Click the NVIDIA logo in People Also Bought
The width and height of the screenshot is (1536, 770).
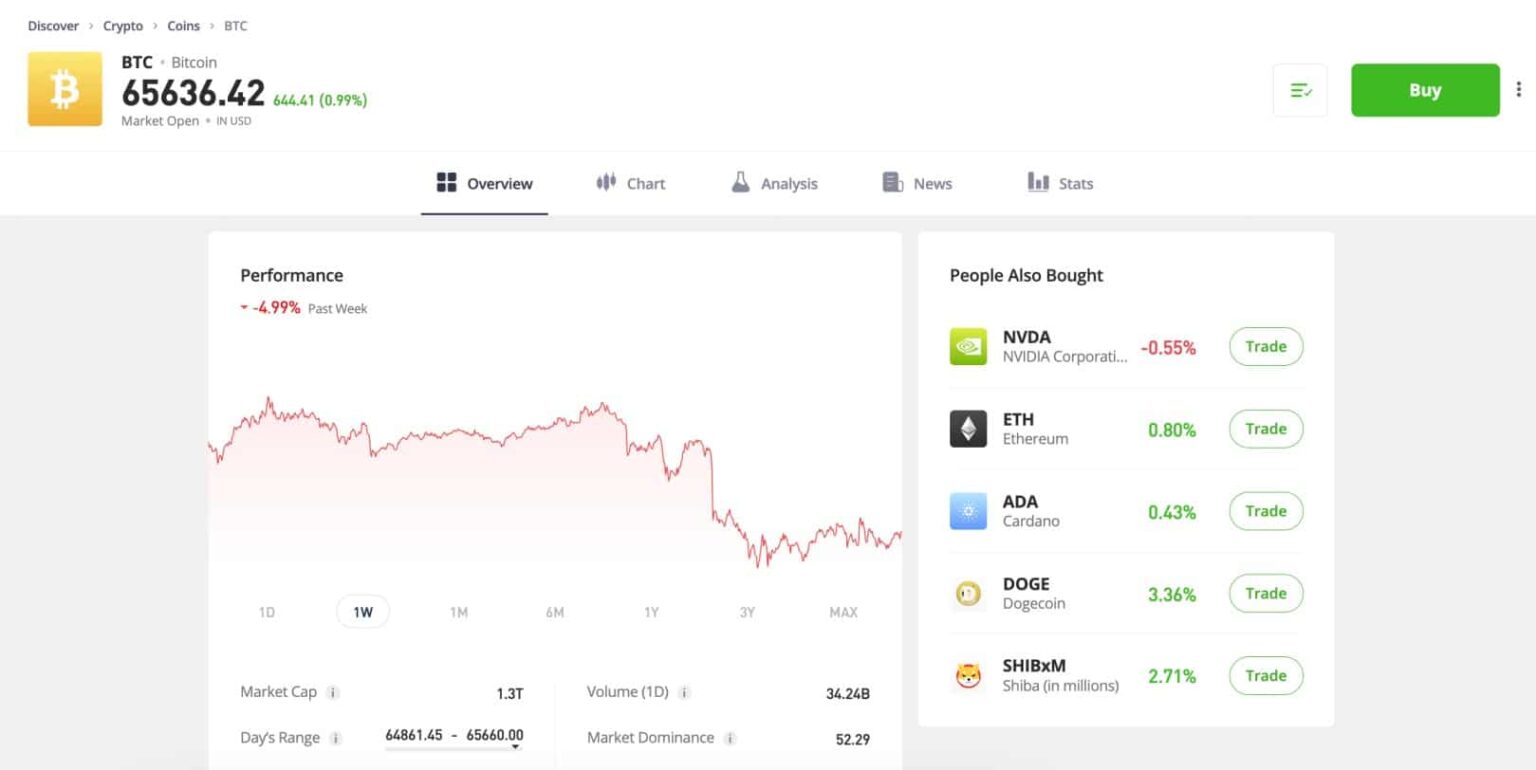coord(968,346)
